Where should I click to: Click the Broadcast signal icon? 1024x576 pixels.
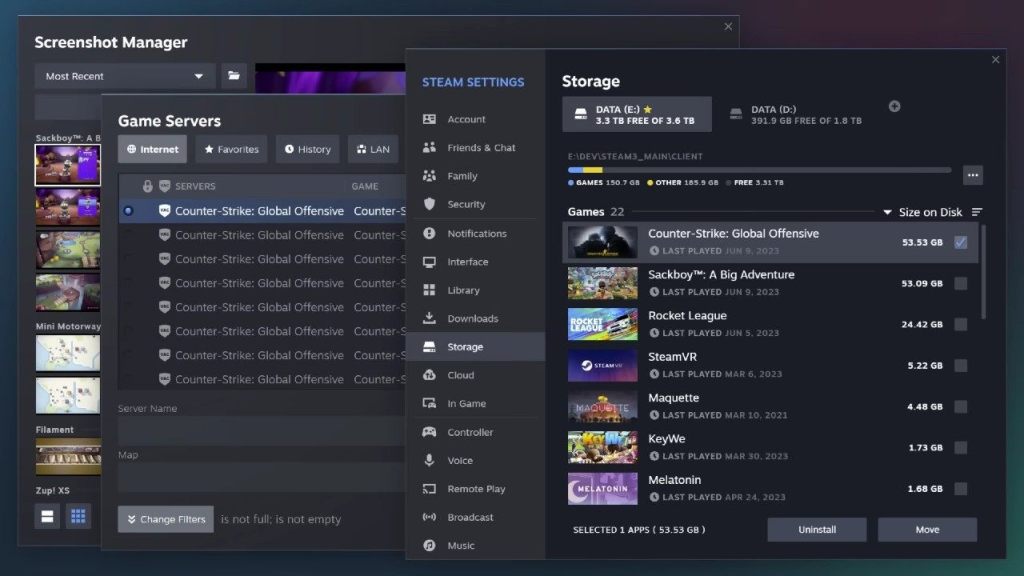[429, 517]
